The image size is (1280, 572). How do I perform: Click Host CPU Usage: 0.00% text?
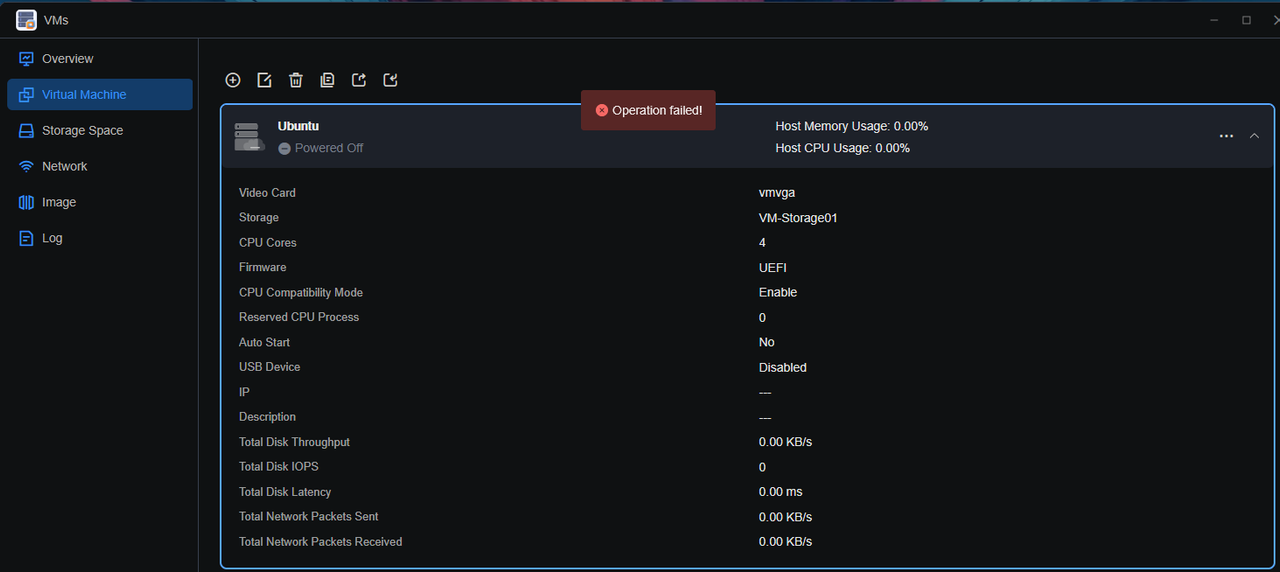(843, 148)
